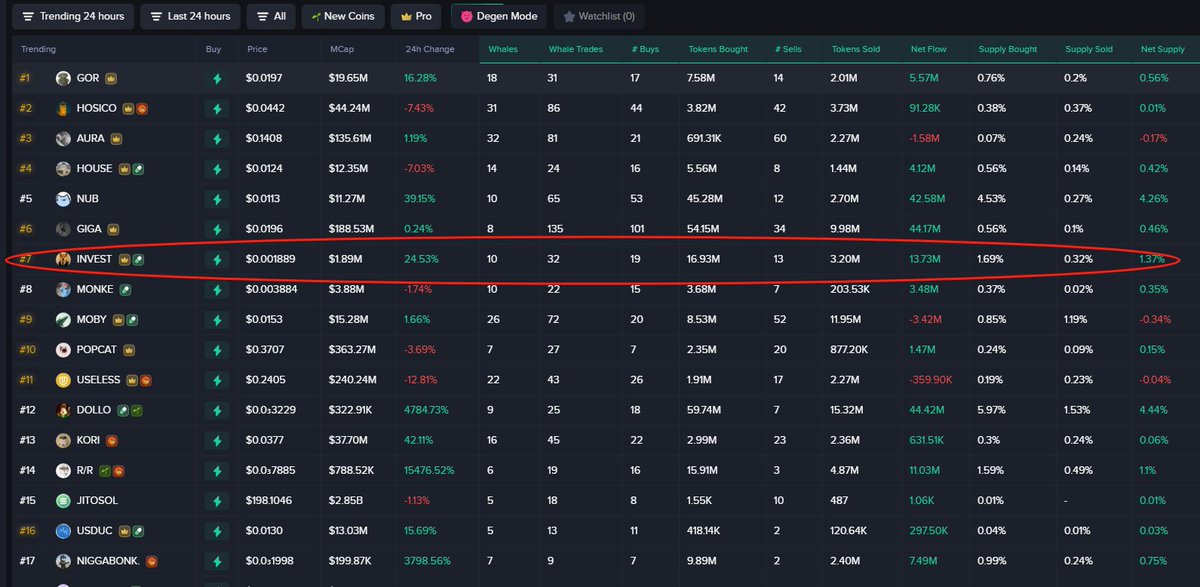The height and width of the screenshot is (587, 1200).
Task: Click GIGA's 135 whale trades value
Action: pyautogui.click(x=555, y=229)
